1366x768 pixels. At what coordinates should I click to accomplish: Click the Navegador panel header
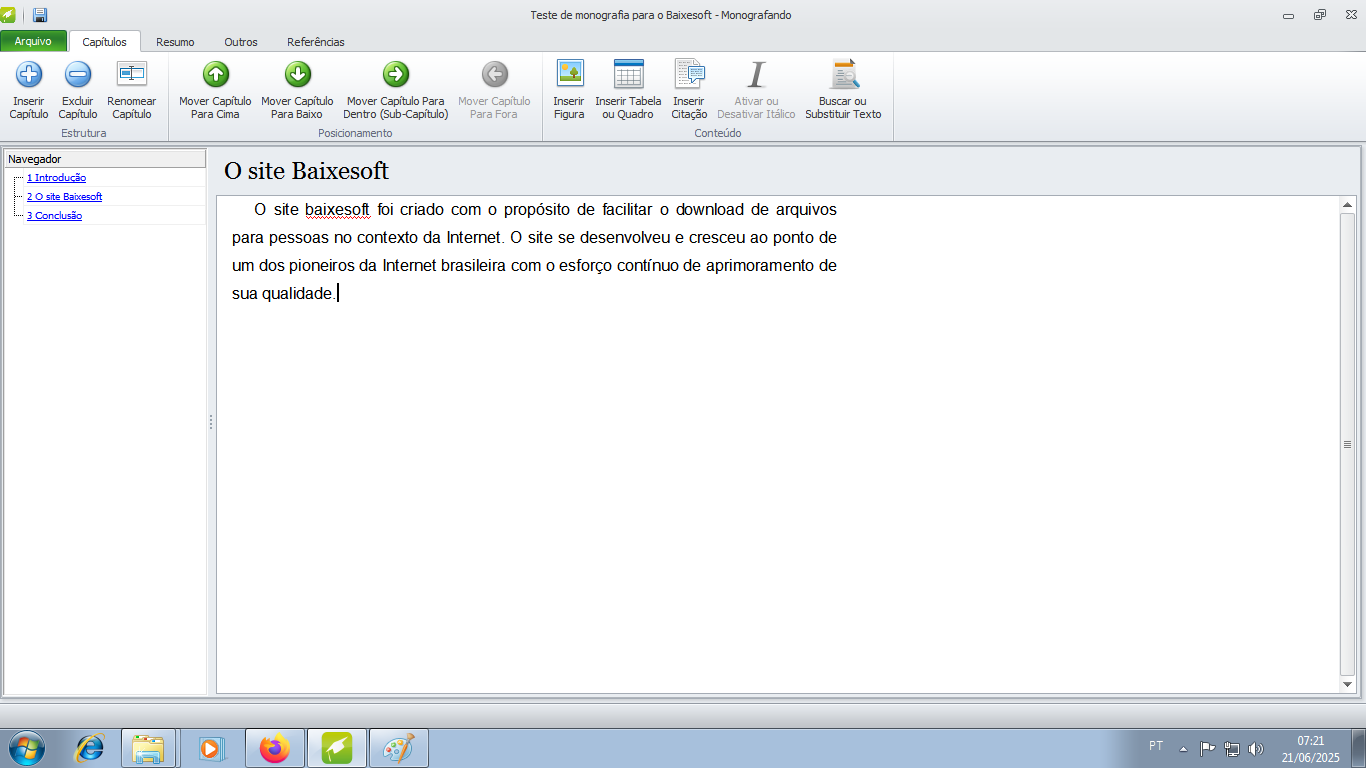(104, 159)
